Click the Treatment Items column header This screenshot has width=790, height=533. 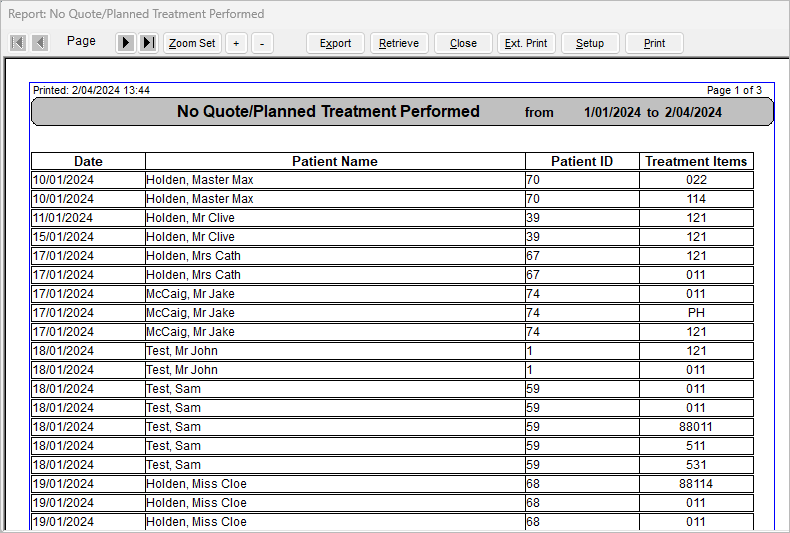(696, 161)
